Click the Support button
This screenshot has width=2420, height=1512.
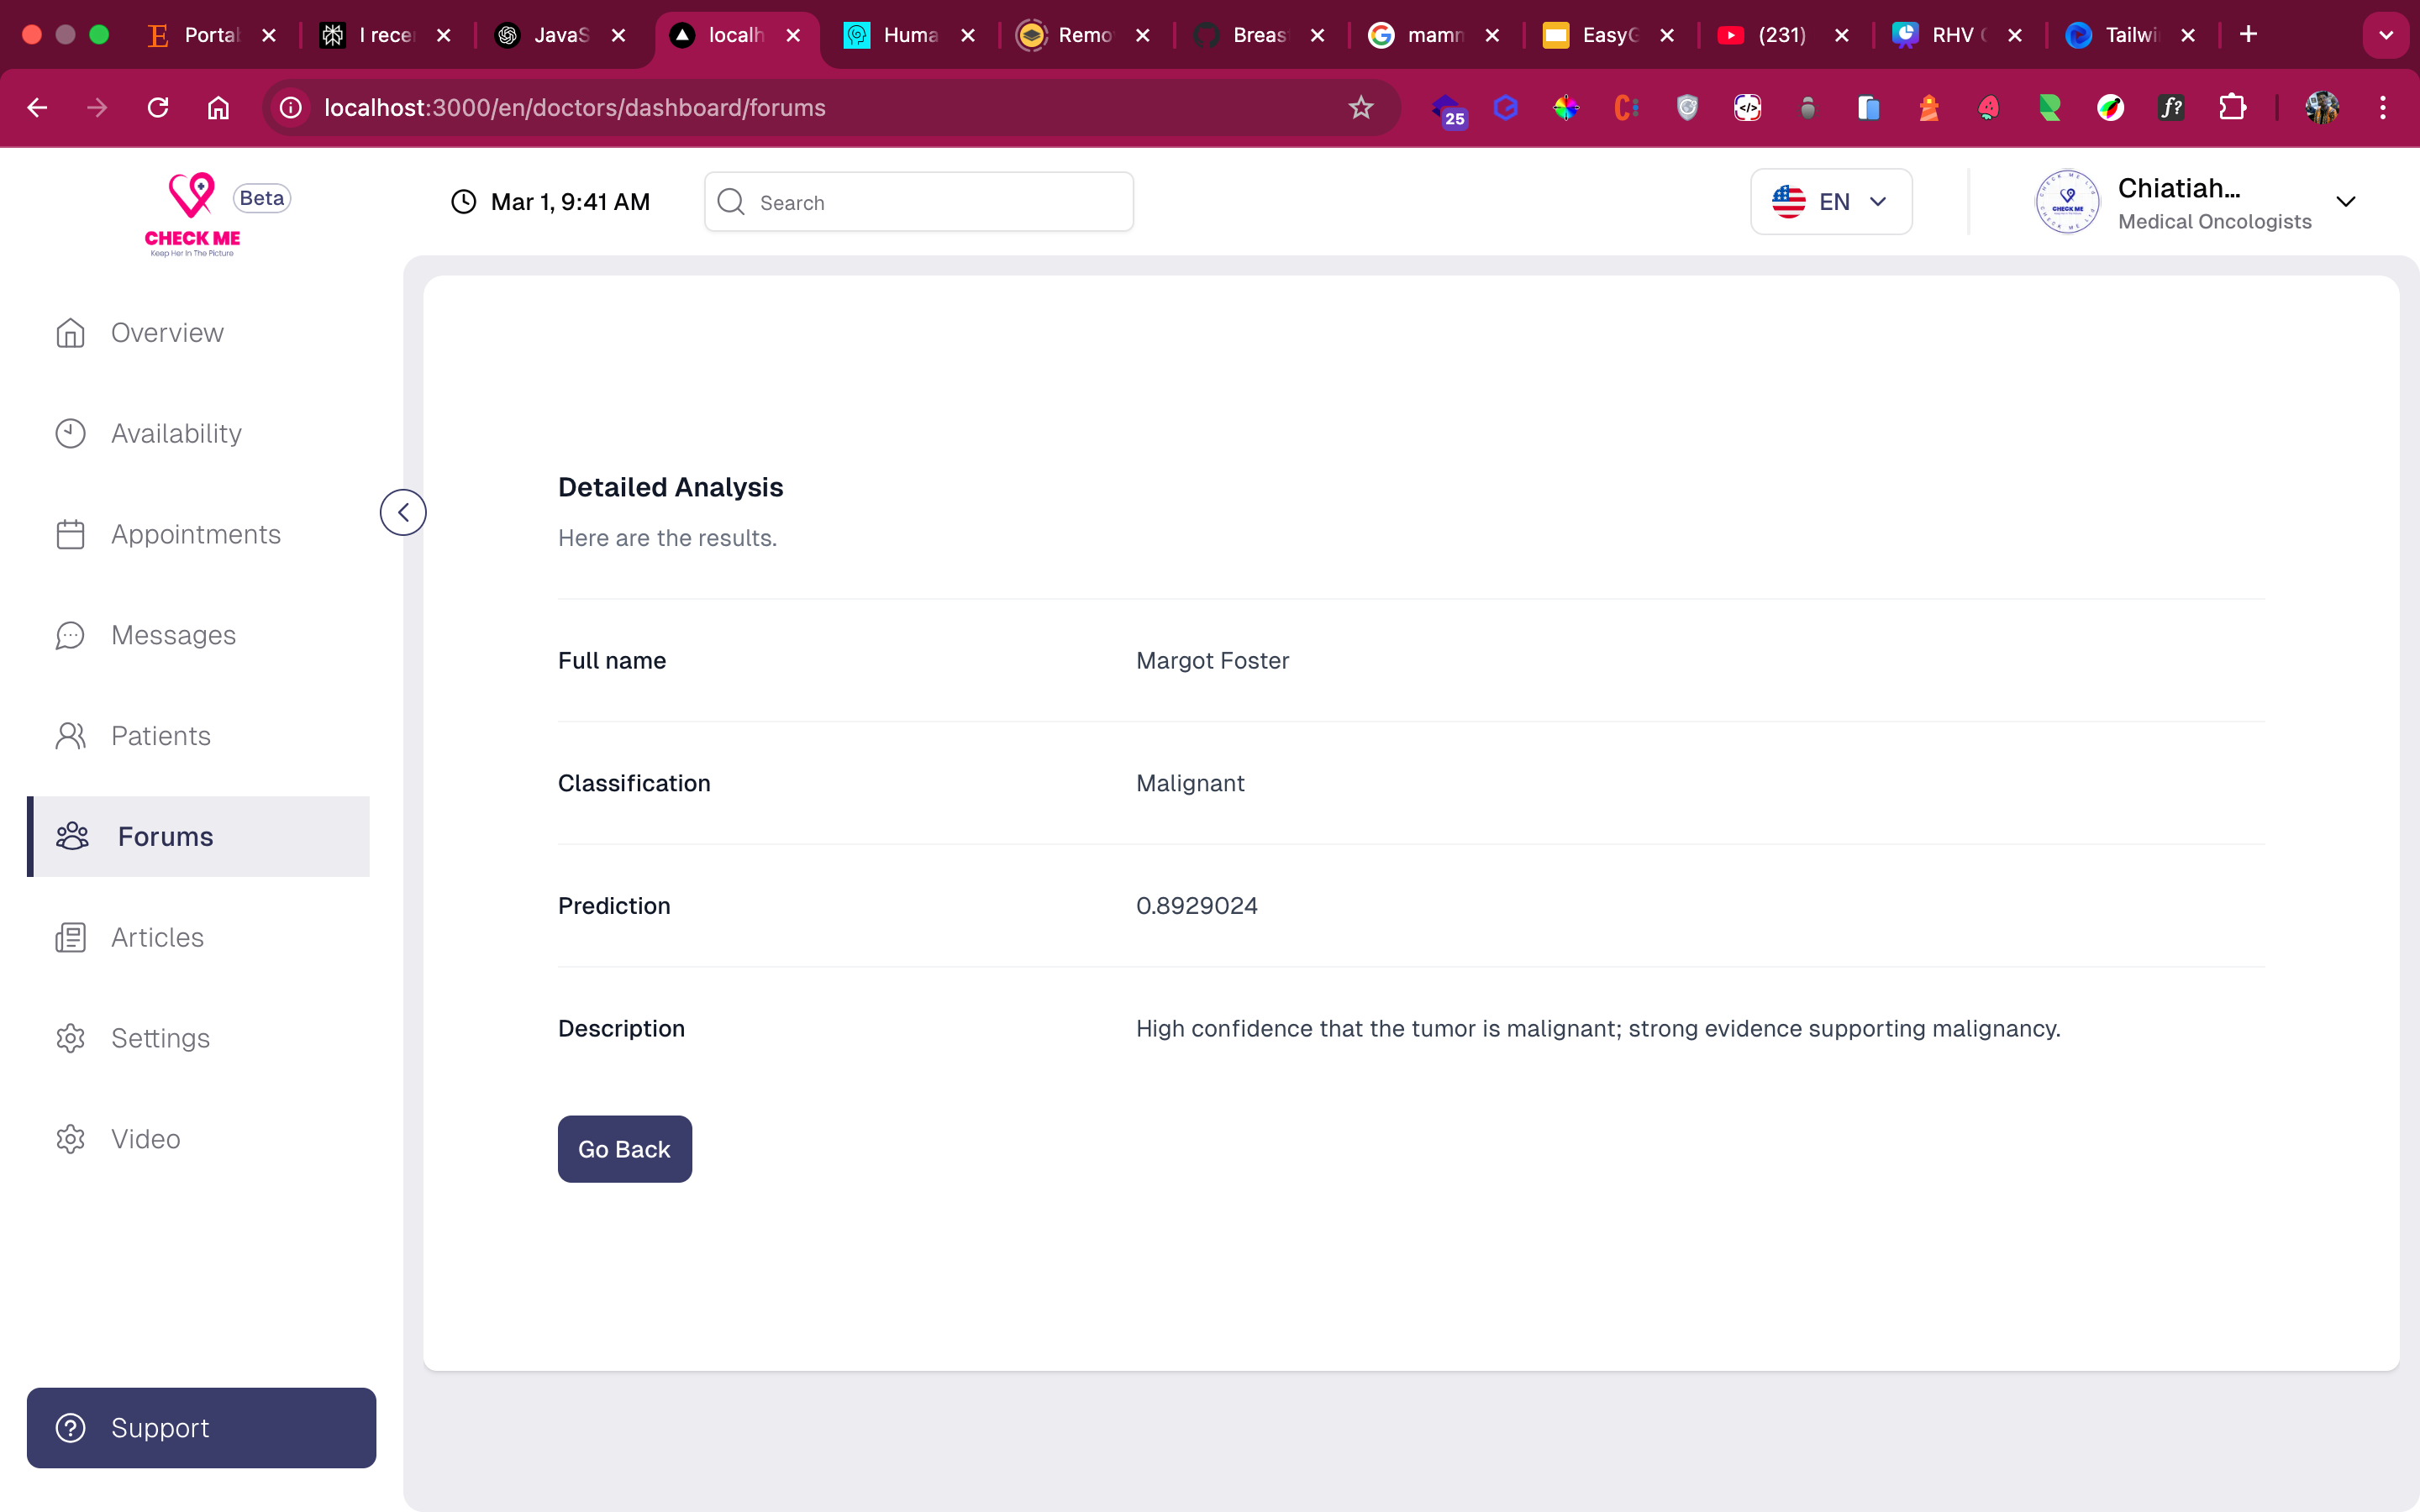coord(201,1427)
